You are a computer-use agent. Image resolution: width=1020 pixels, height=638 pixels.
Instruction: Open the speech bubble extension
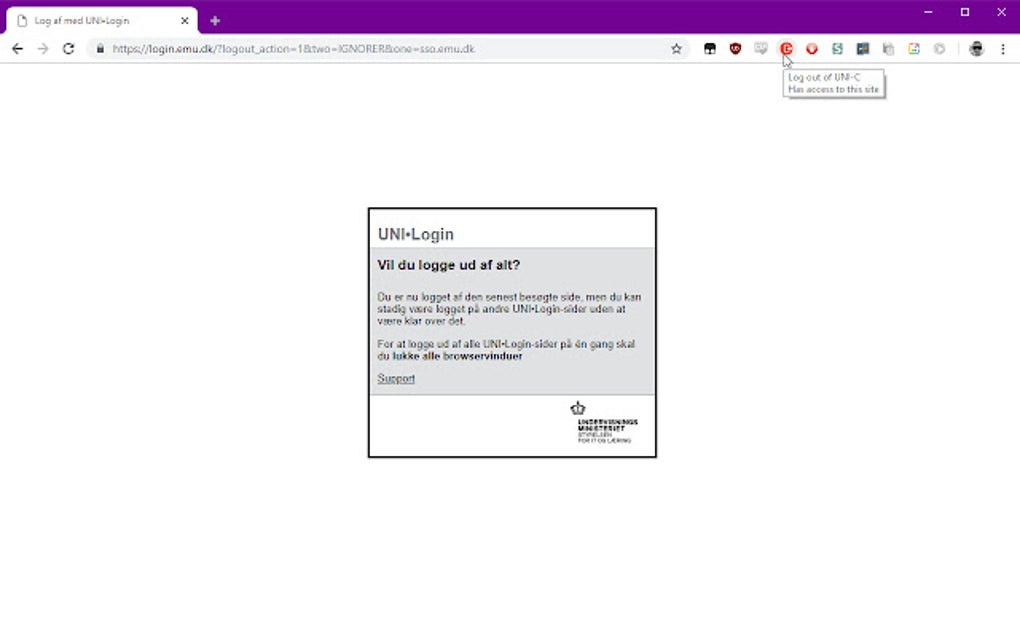pyautogui.click(x=760, y=48)
